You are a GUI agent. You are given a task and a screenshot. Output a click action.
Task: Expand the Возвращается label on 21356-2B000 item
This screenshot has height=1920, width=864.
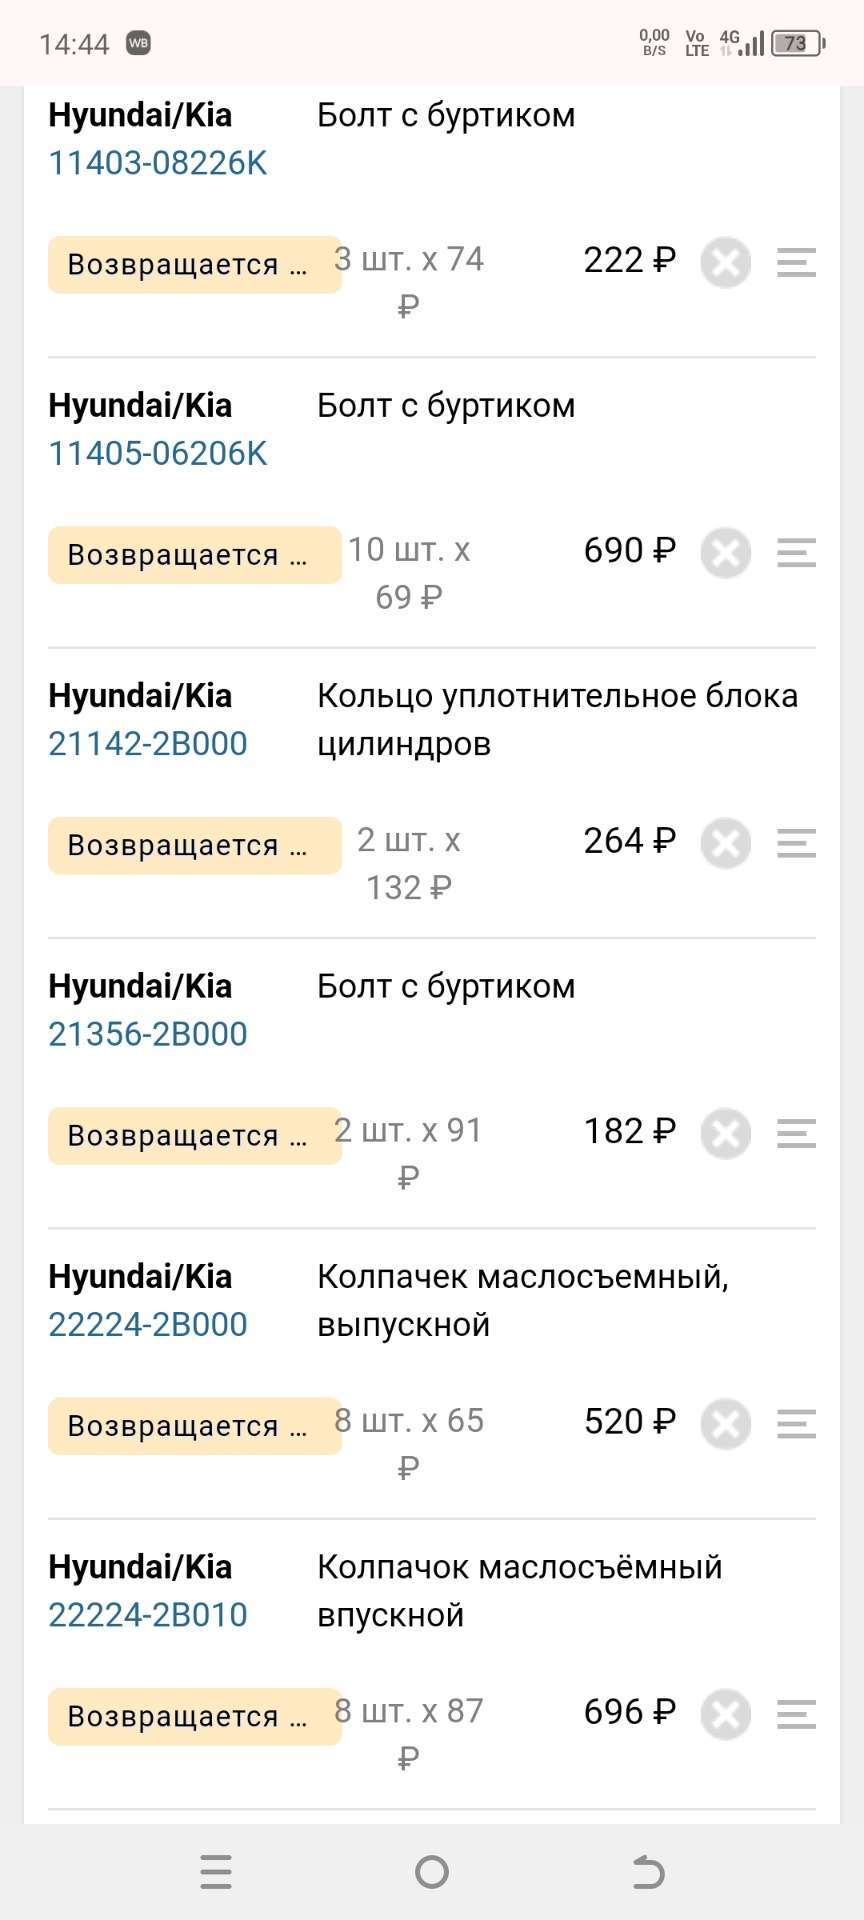pos(194,1134)
